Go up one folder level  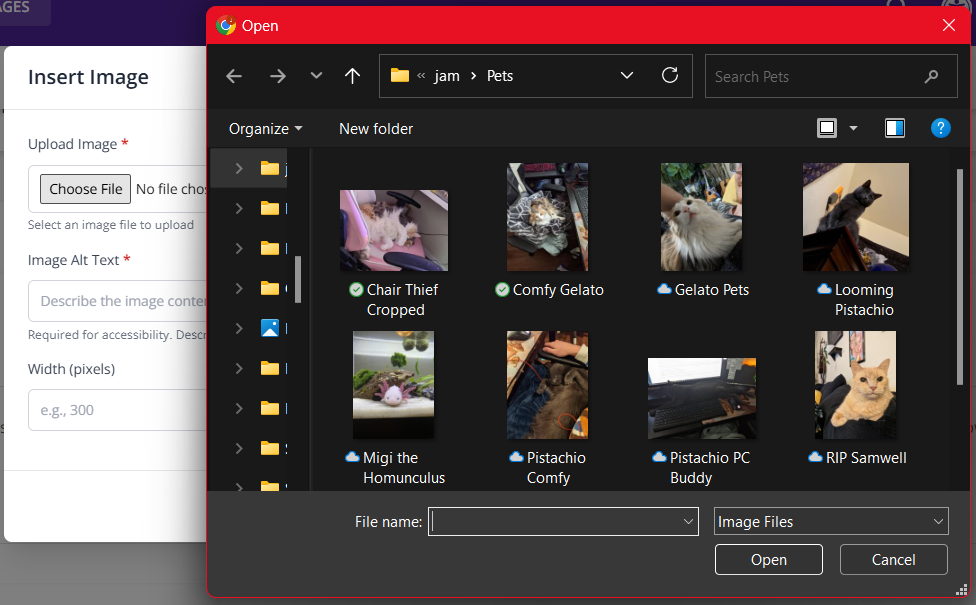pos(352,76)
